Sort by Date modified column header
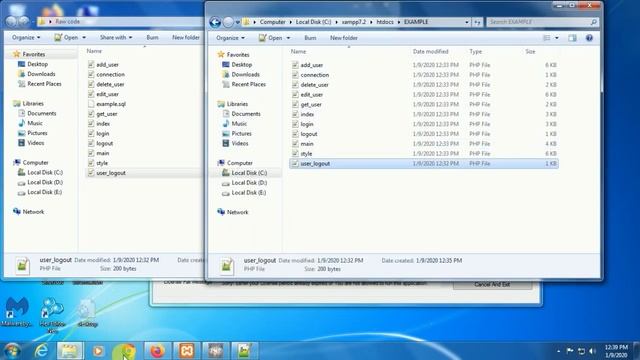640x360 pixels. [x=431, y=52]
